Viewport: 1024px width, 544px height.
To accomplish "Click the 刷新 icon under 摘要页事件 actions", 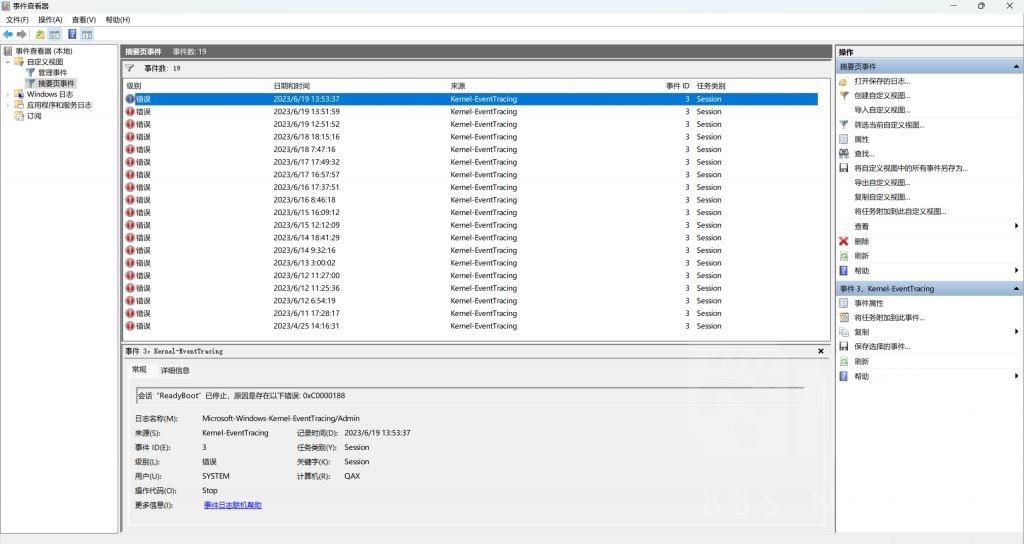I will pyautogui.click(x=843, y=256).
